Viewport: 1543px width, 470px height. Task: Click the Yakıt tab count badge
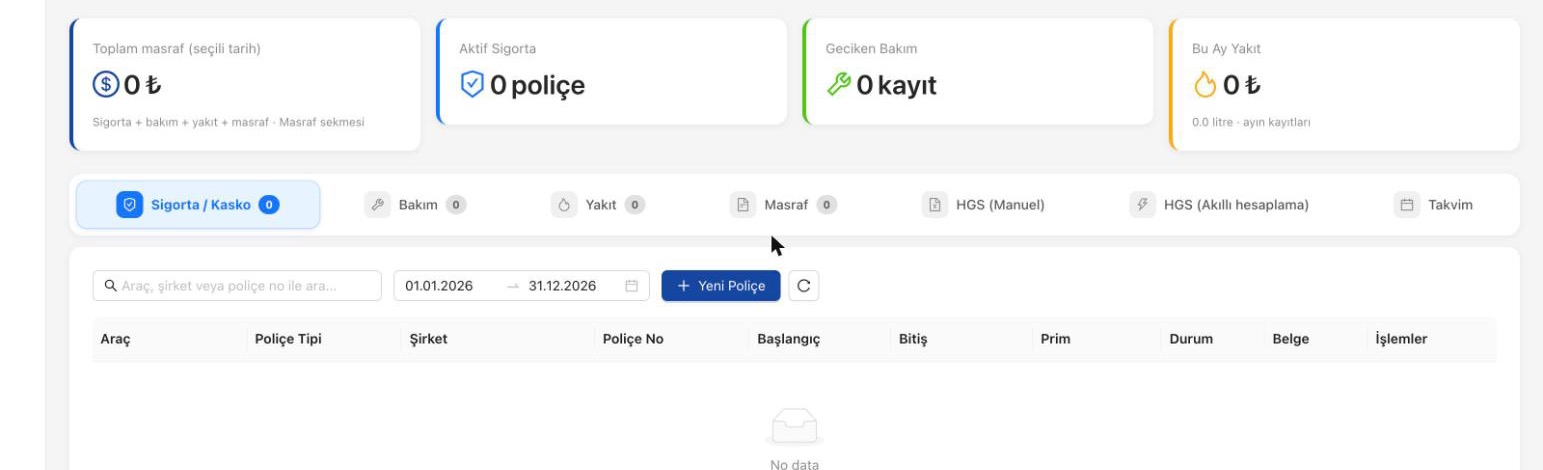(635, 205)
